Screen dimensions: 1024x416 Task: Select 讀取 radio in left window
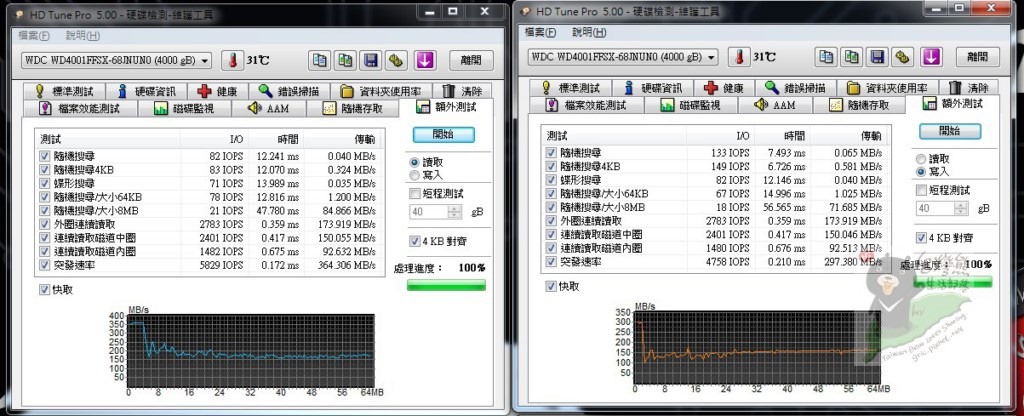click(x=414, y=162)
